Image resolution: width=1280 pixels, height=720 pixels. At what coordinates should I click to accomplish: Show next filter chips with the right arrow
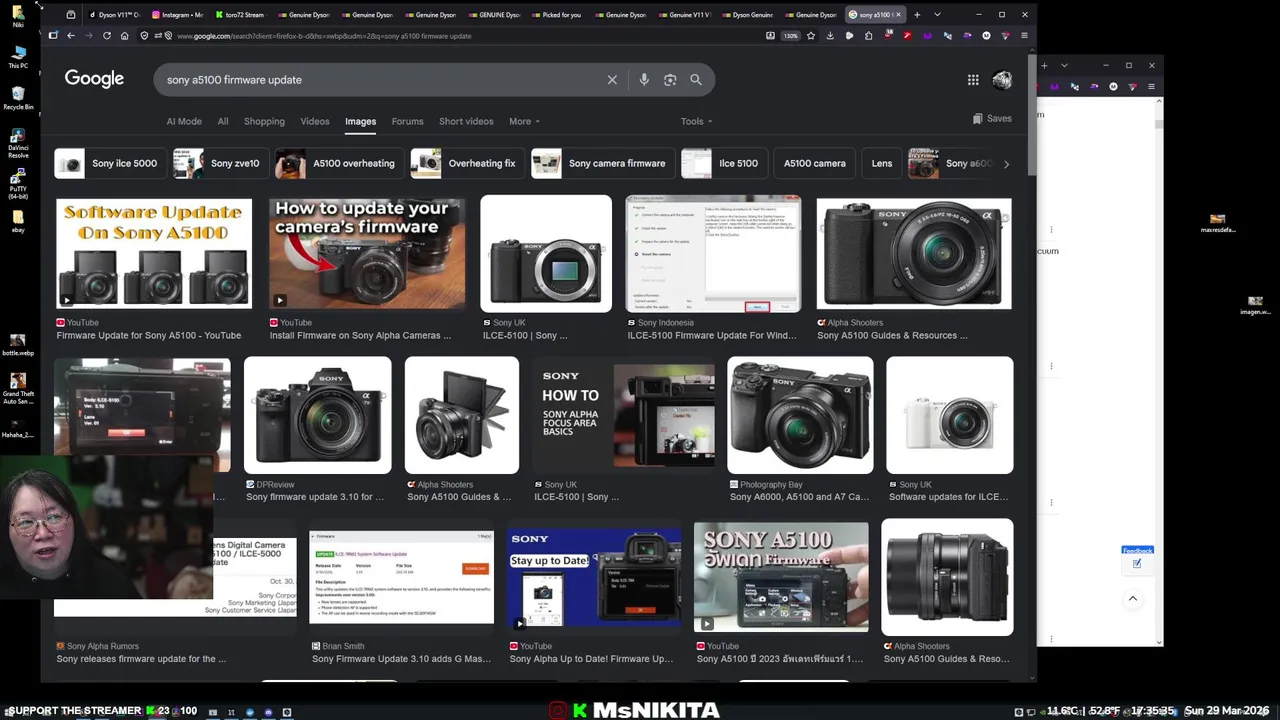pos(1006,164)
